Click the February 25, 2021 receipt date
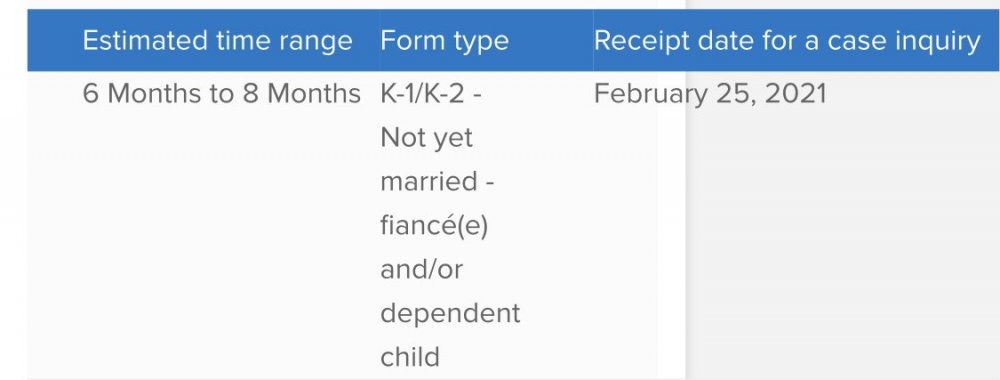This screenshot has width=1000, height=380. (710, 94)
